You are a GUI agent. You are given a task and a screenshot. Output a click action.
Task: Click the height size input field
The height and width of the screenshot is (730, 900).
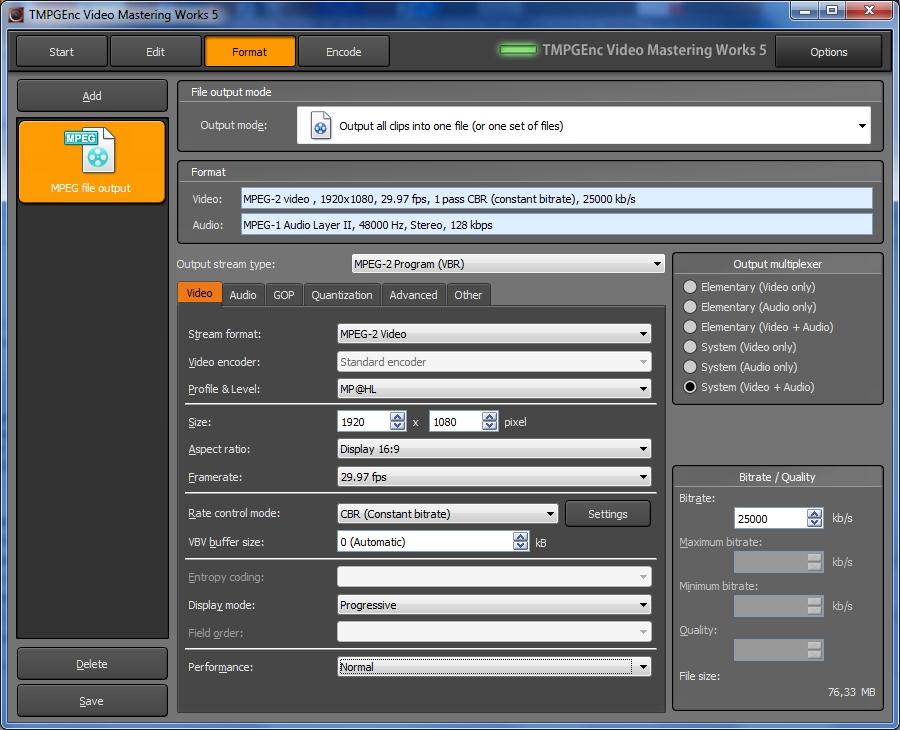pos(456,421)
